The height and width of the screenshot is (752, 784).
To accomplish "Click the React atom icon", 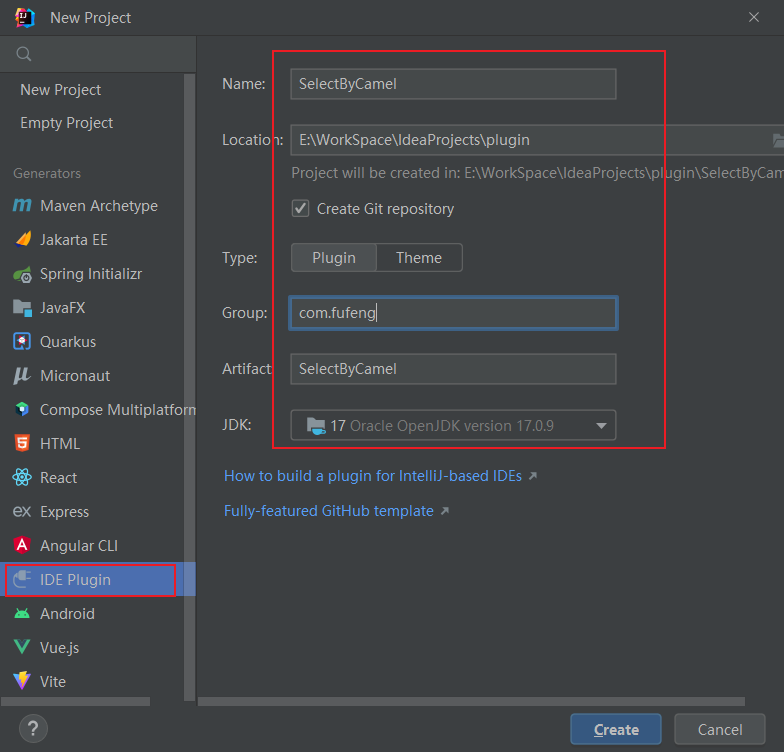I will click(22, 477).
